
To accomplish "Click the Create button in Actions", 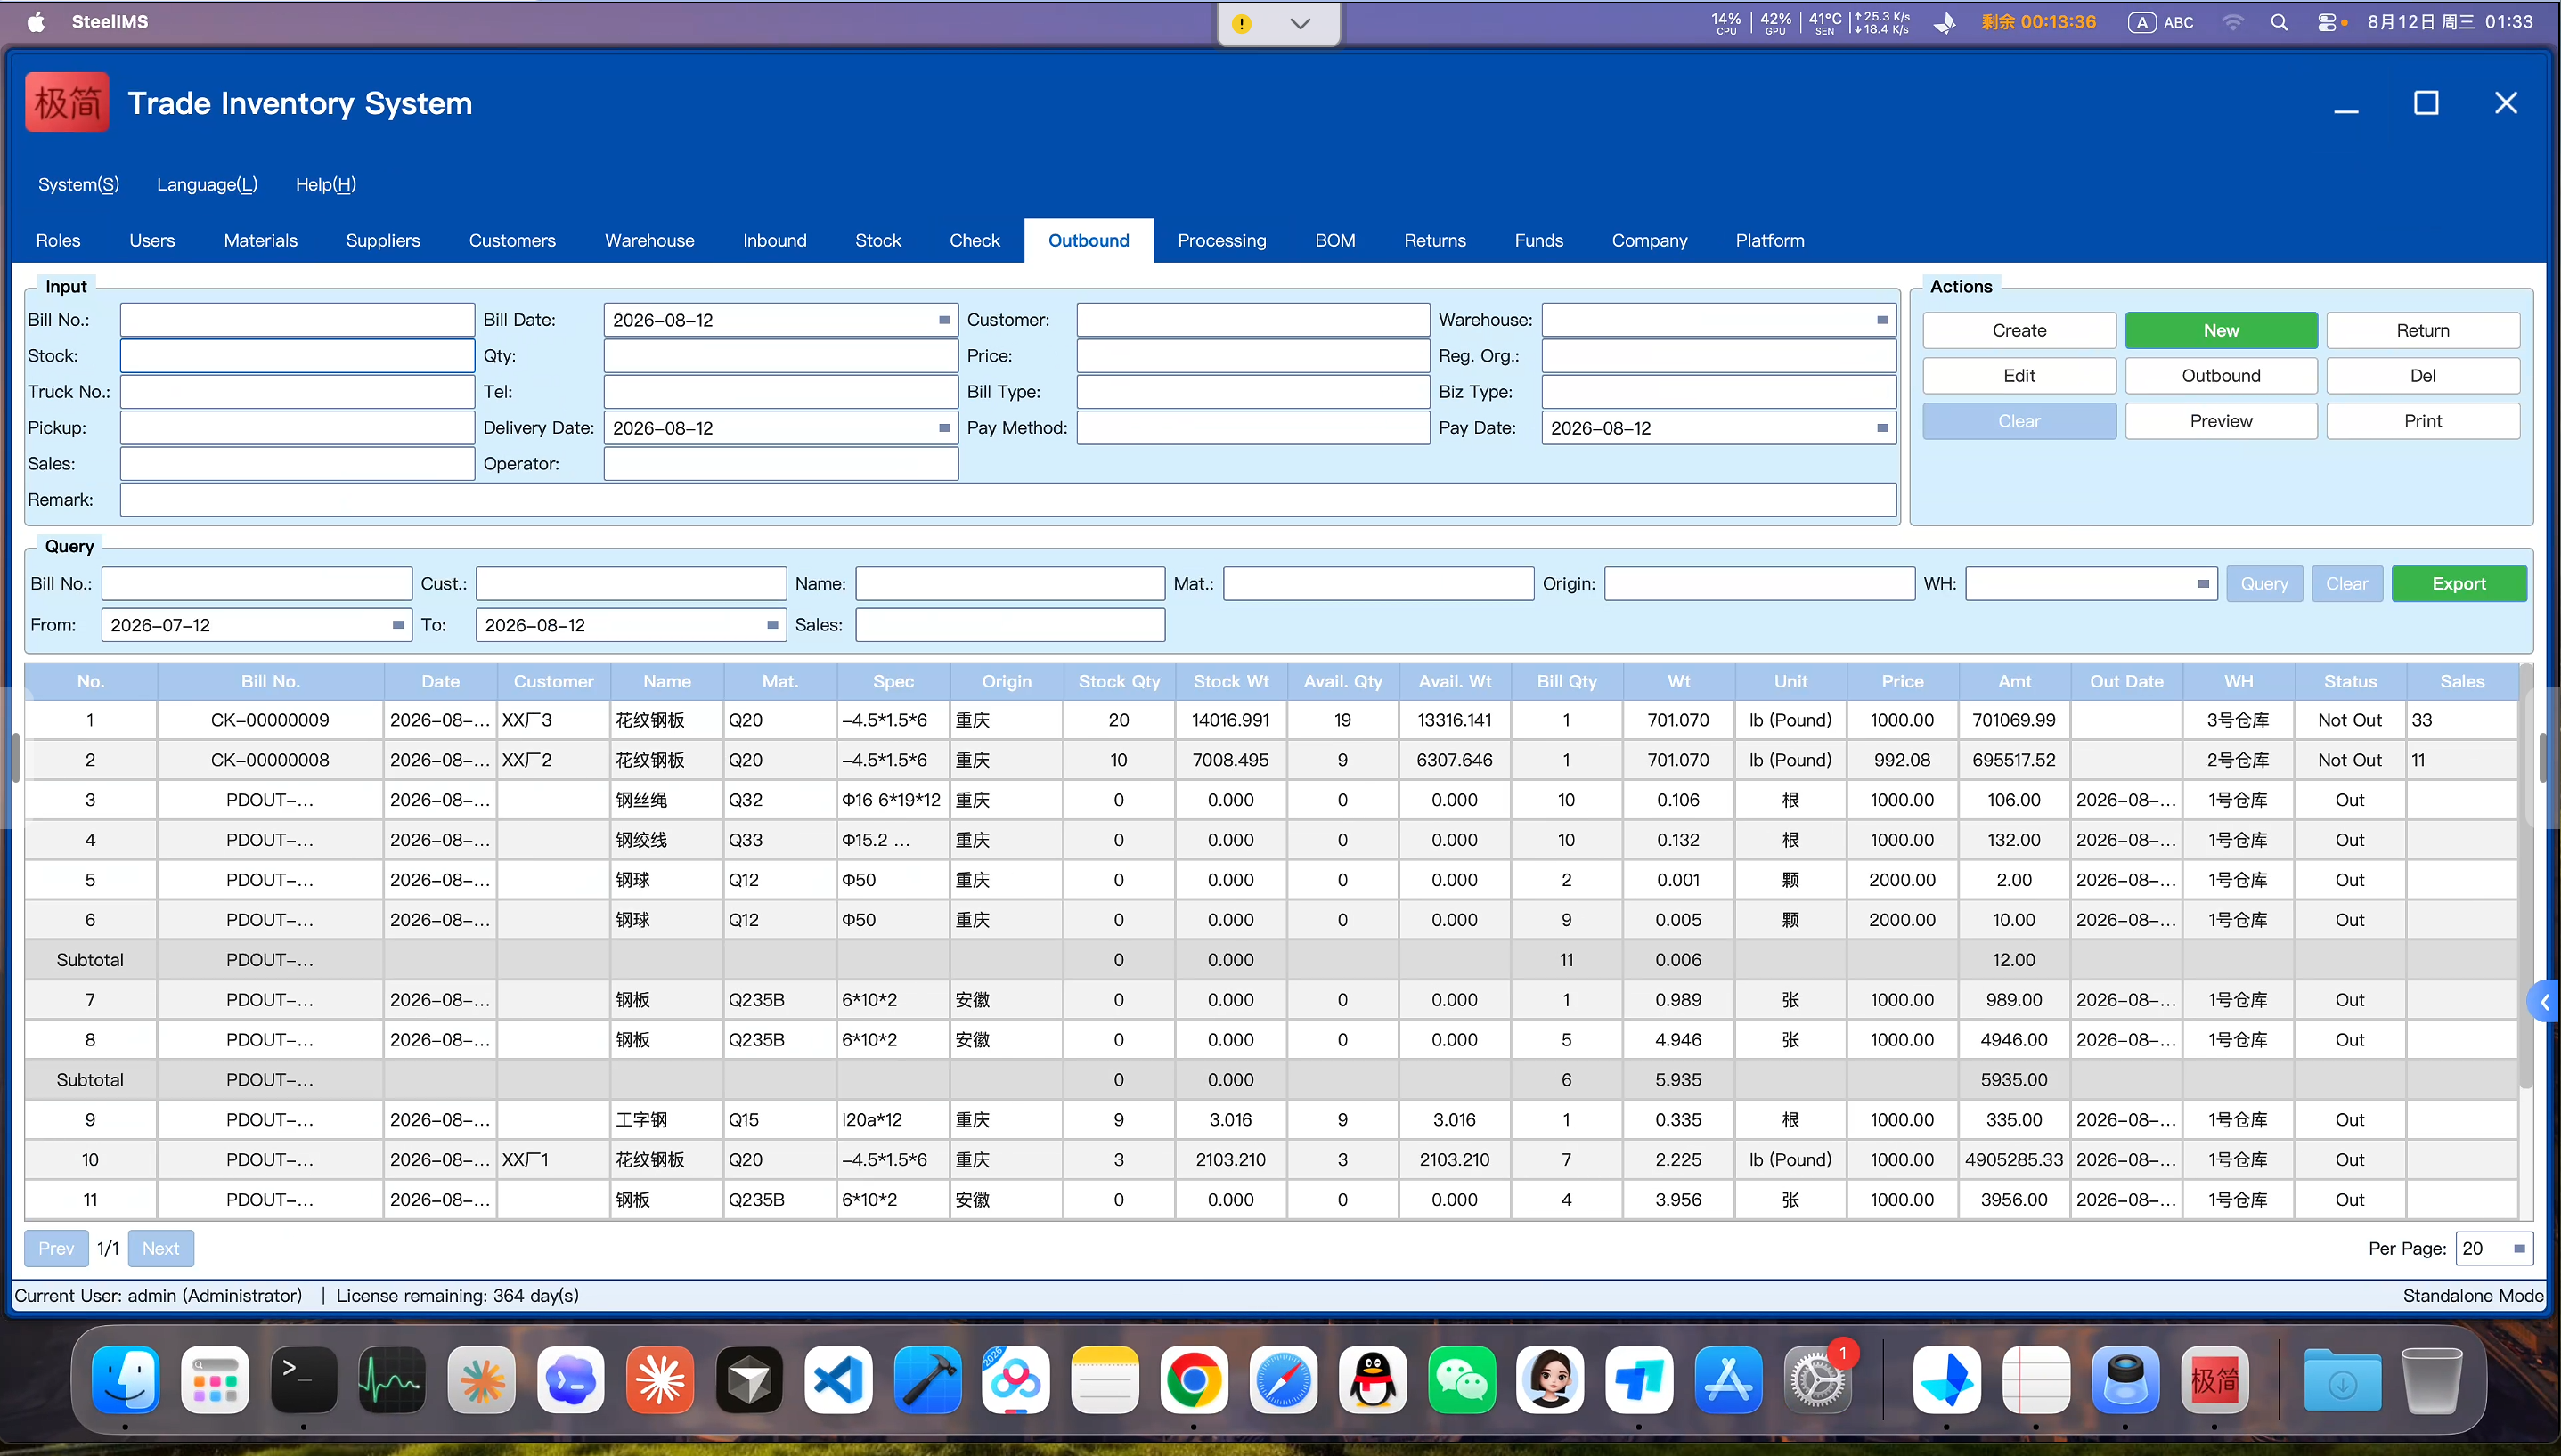I will 2019,330.
